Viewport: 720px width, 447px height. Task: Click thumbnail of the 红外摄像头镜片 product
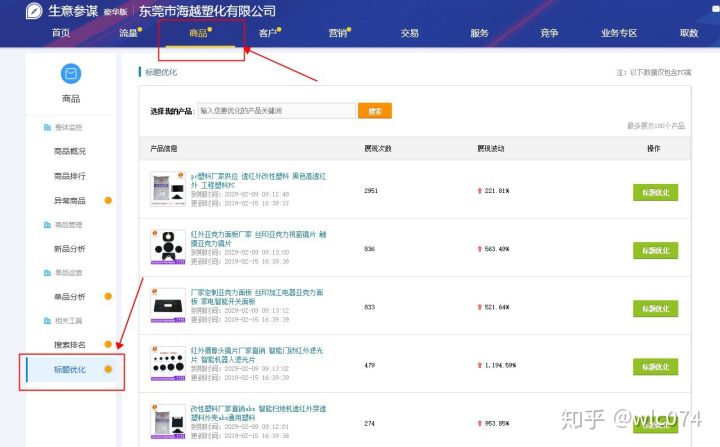[x=168, y=363]
